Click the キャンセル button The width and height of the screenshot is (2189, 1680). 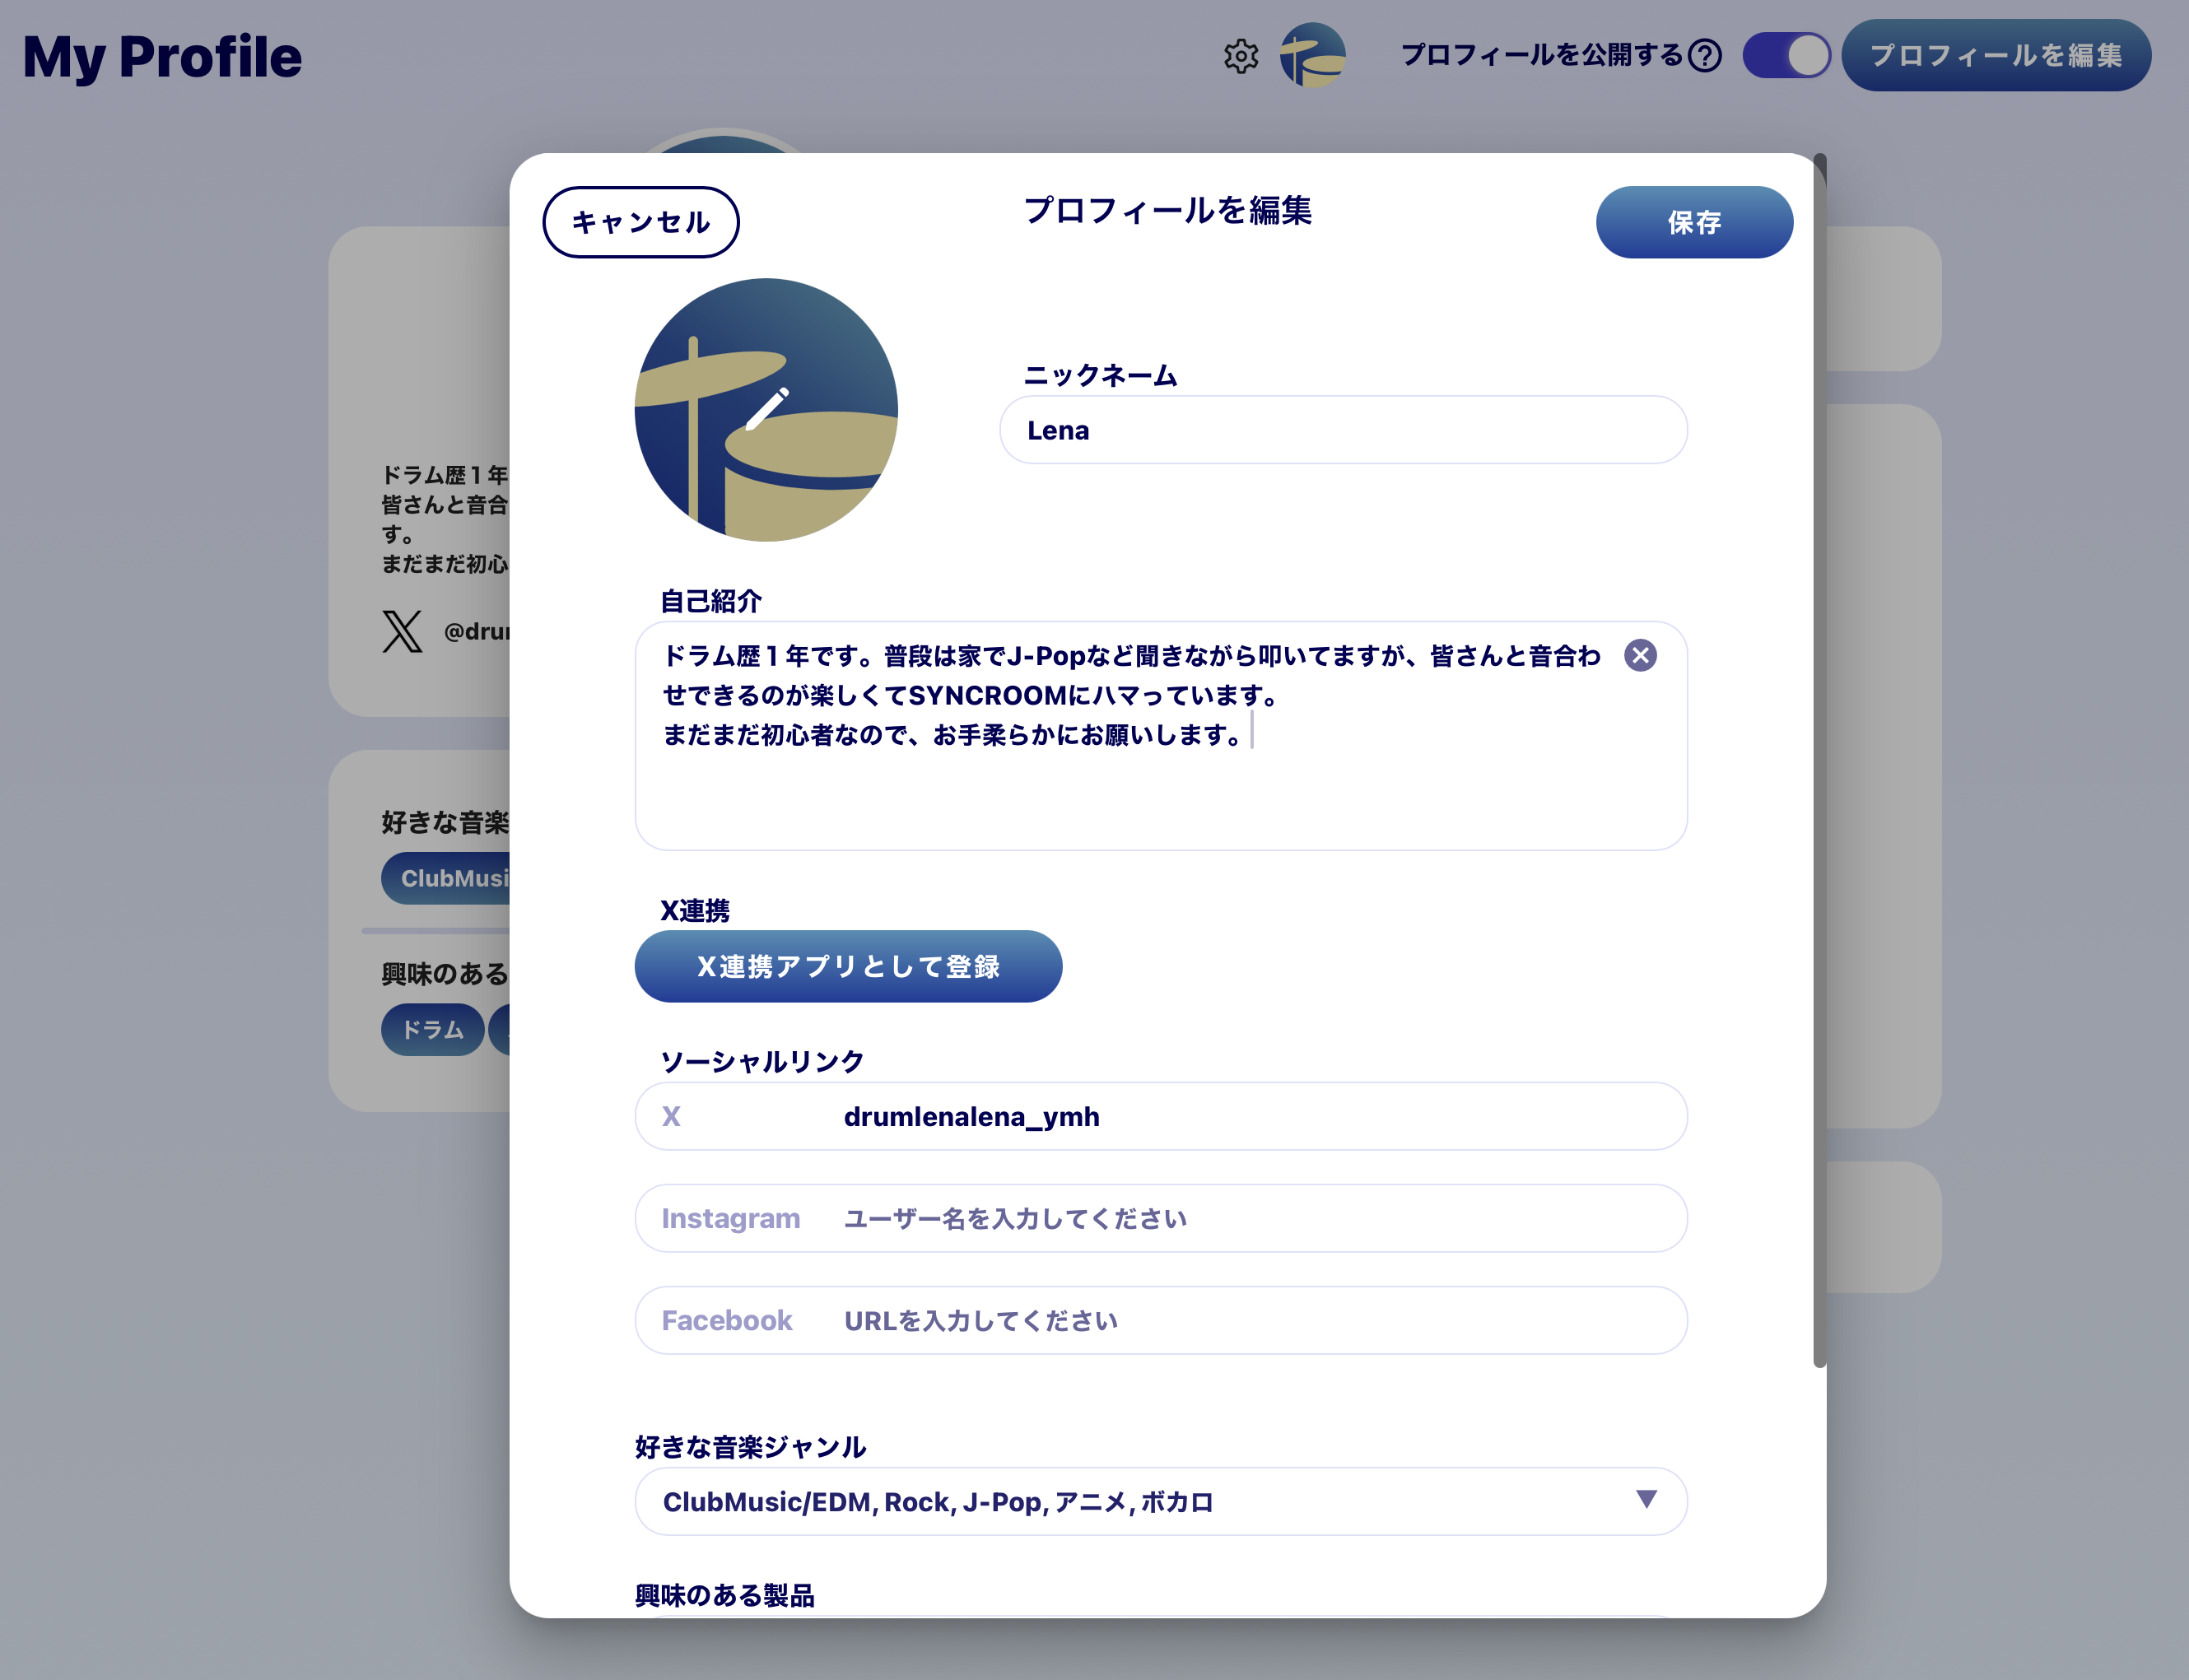click(640, 222)
